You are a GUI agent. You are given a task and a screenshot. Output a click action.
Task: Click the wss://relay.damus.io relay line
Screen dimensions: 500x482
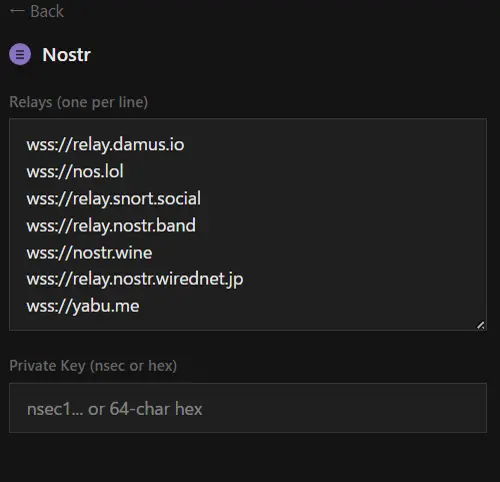tap(105, 145)
